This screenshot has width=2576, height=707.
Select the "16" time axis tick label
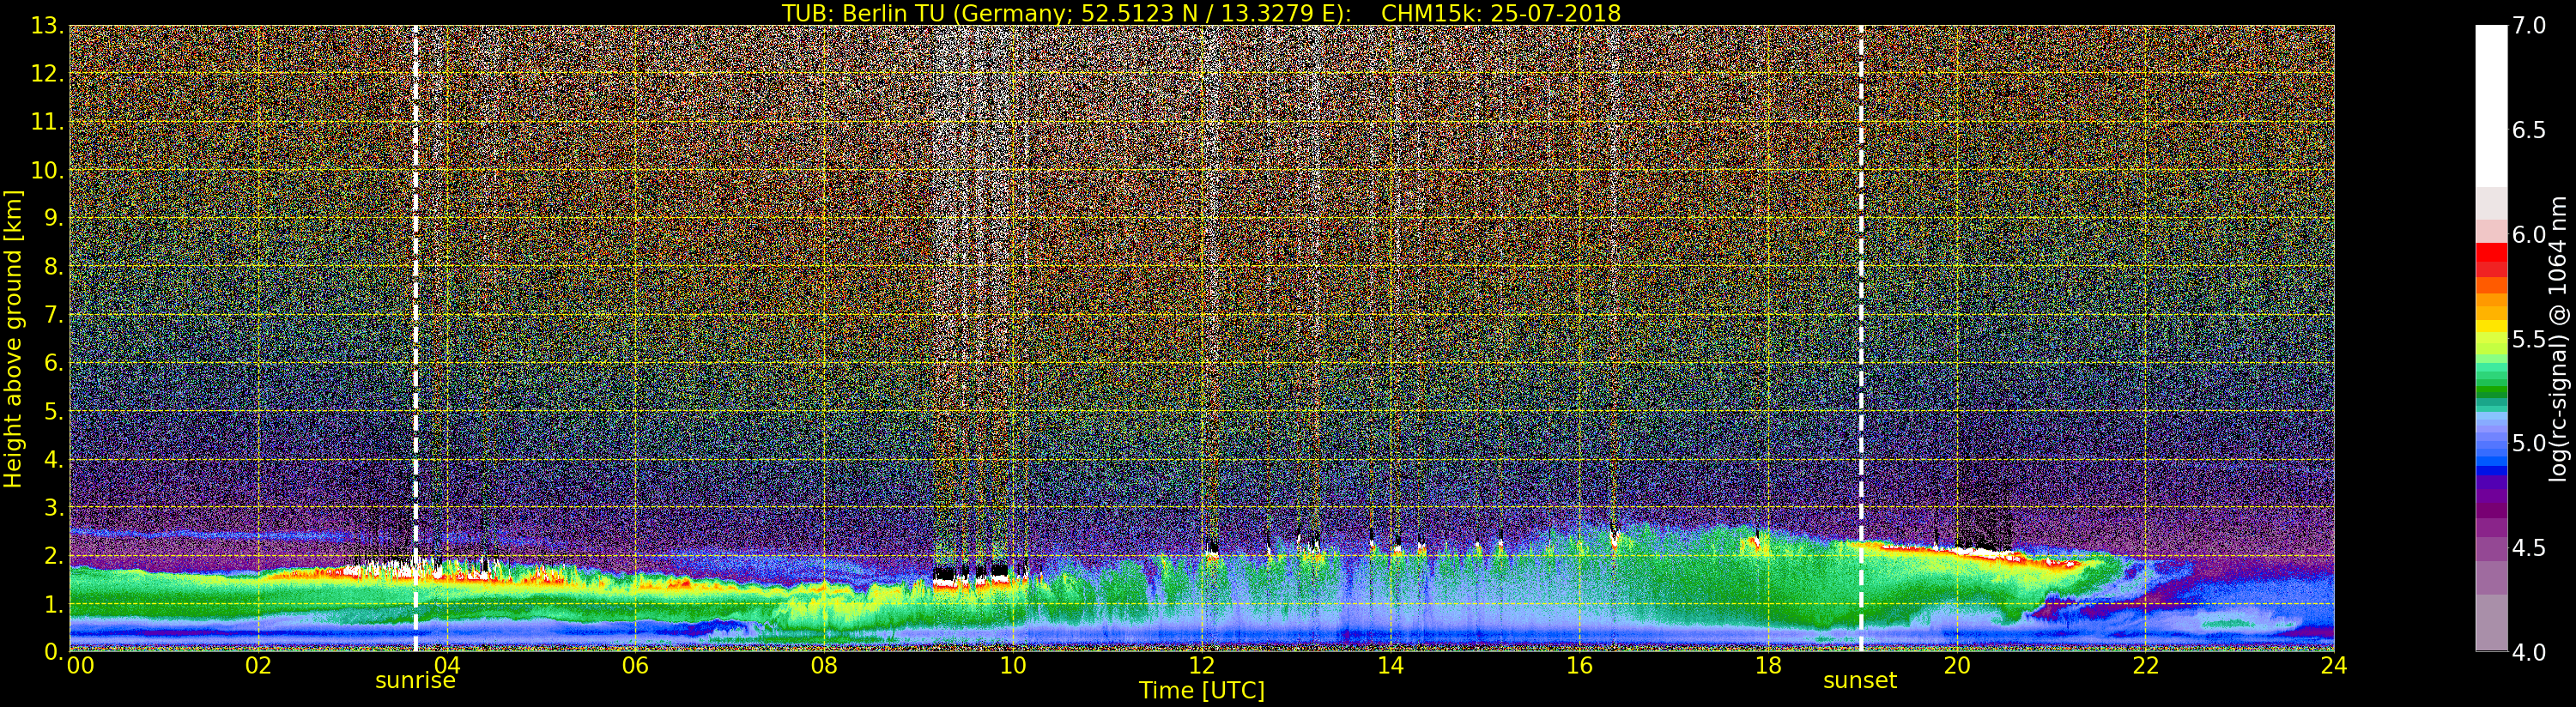point(1579,666)
